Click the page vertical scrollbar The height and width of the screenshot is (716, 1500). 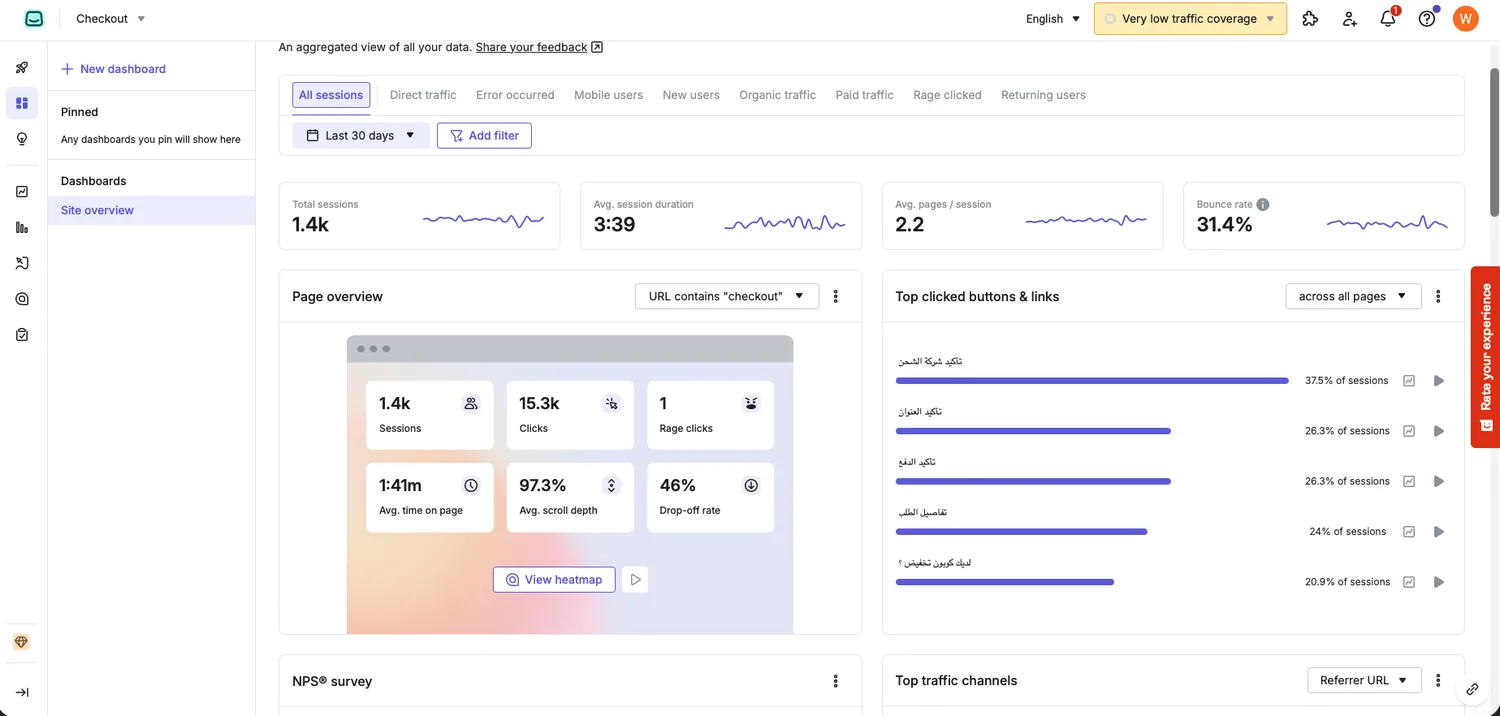coord(1494,140)
